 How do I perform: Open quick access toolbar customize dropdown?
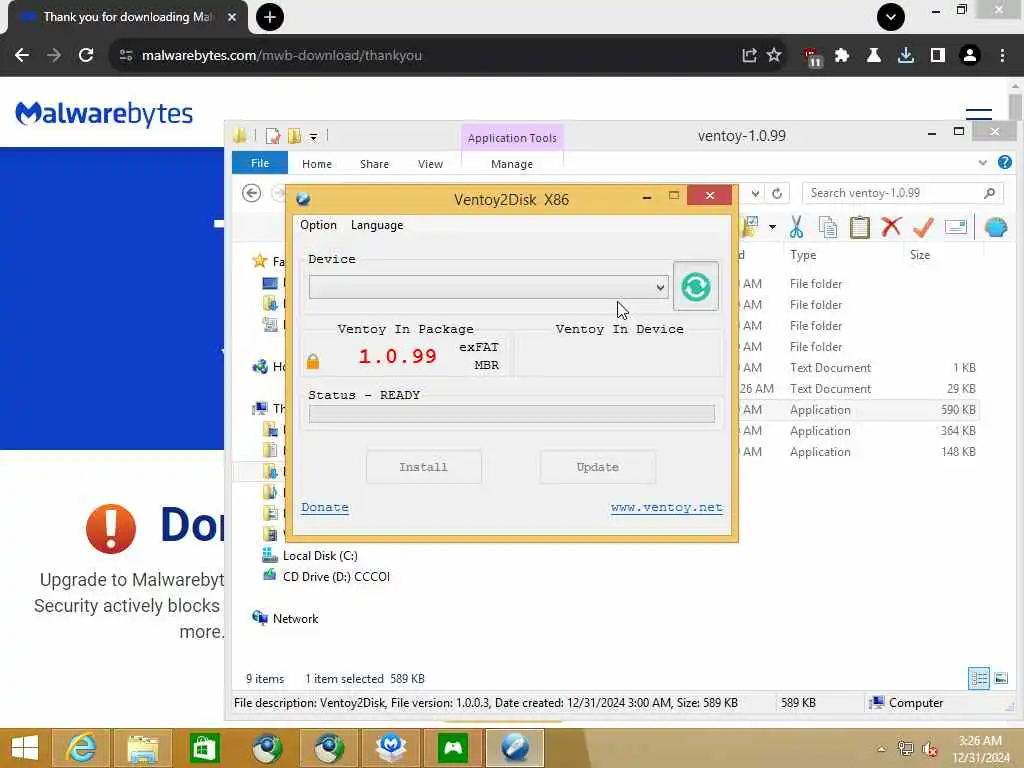pyautogui.click(x=313, y=136)
